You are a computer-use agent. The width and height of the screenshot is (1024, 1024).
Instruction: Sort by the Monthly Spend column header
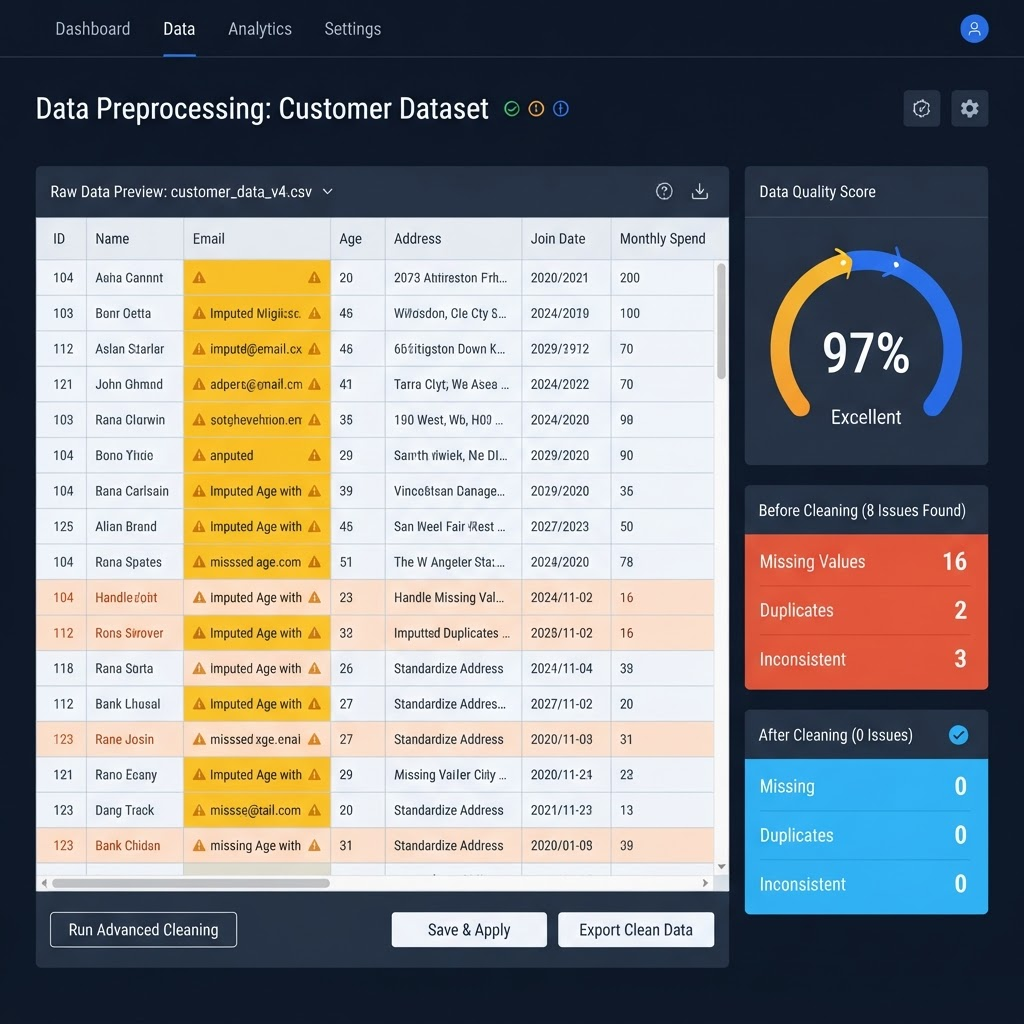(662, 238)
